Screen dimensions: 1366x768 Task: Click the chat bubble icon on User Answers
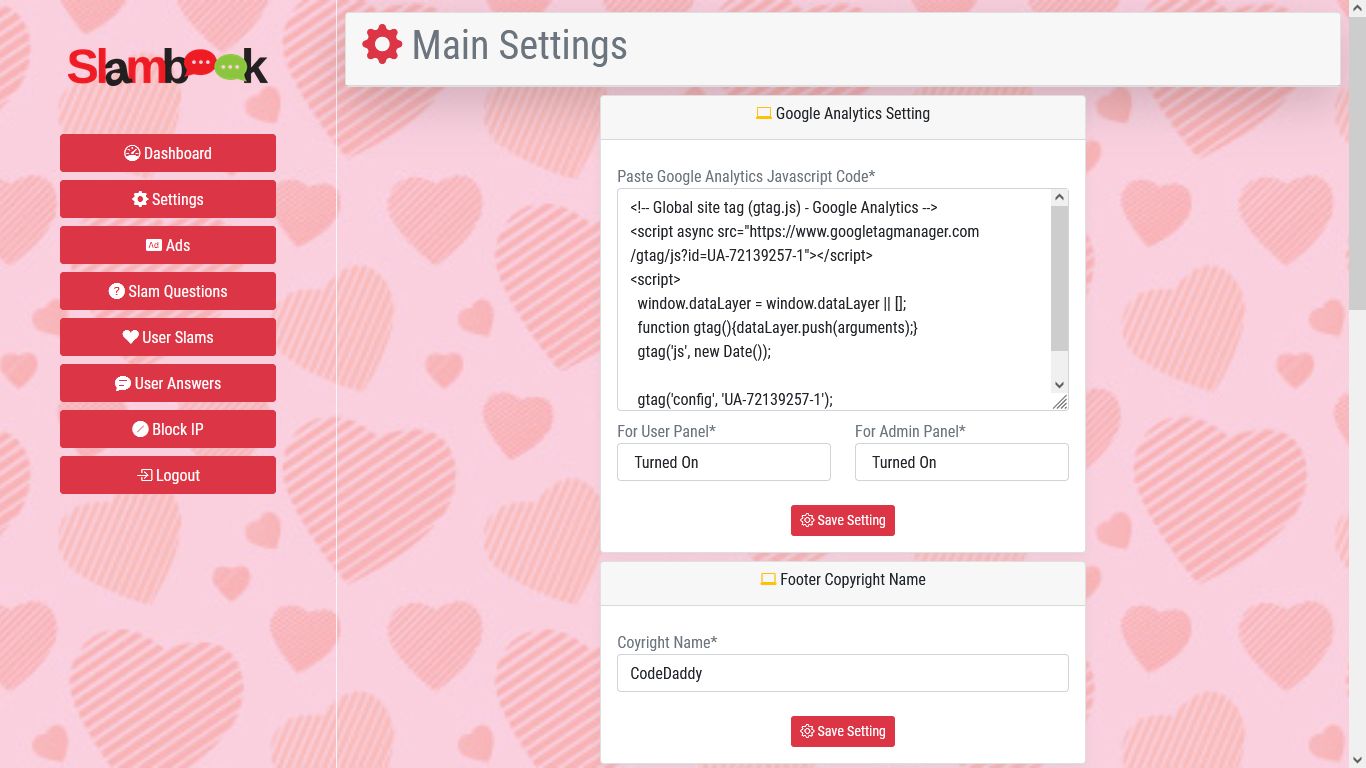122,383
